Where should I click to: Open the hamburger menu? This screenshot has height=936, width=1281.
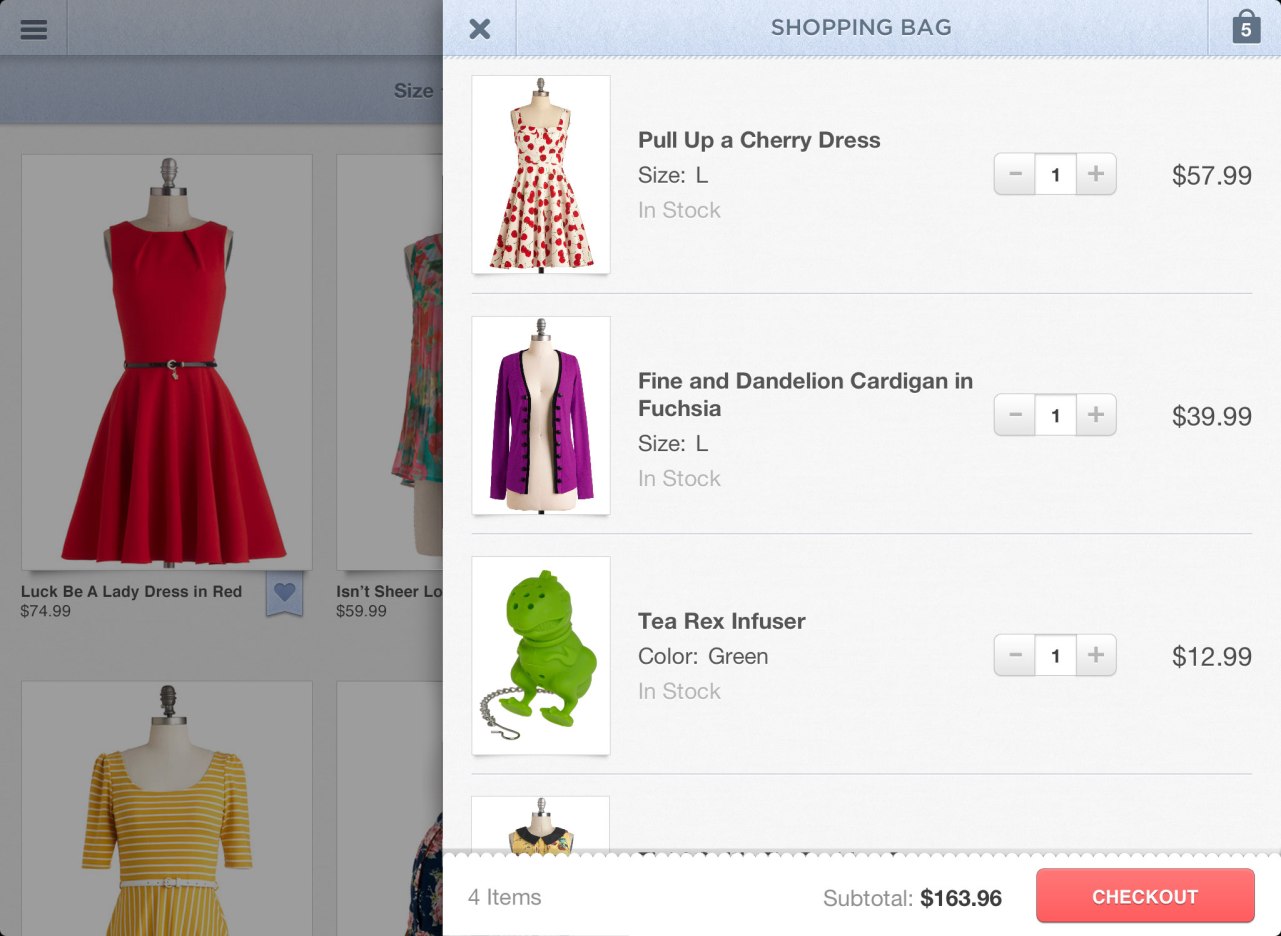(34, 28)
